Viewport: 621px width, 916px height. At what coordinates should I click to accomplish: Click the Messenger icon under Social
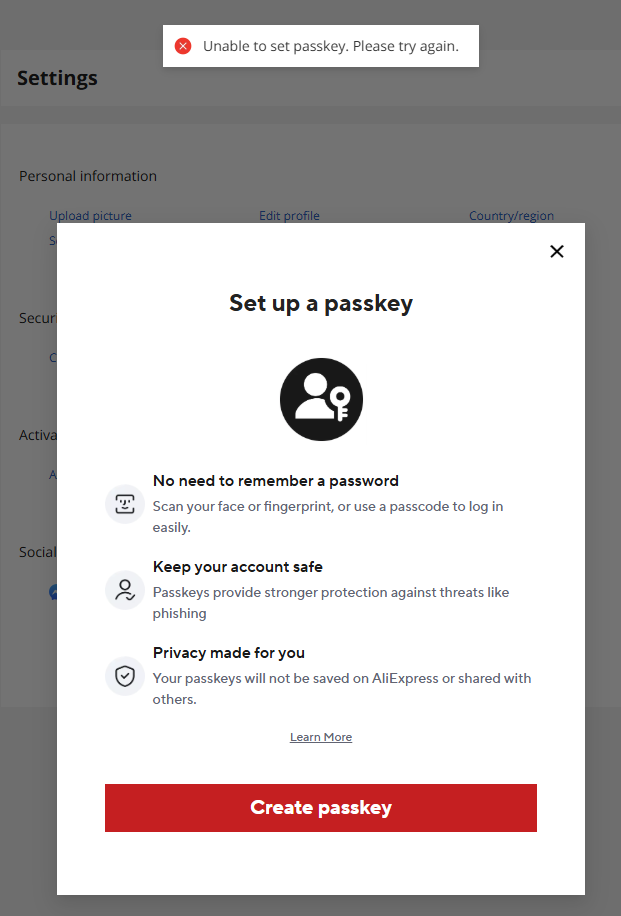point(54,592)
